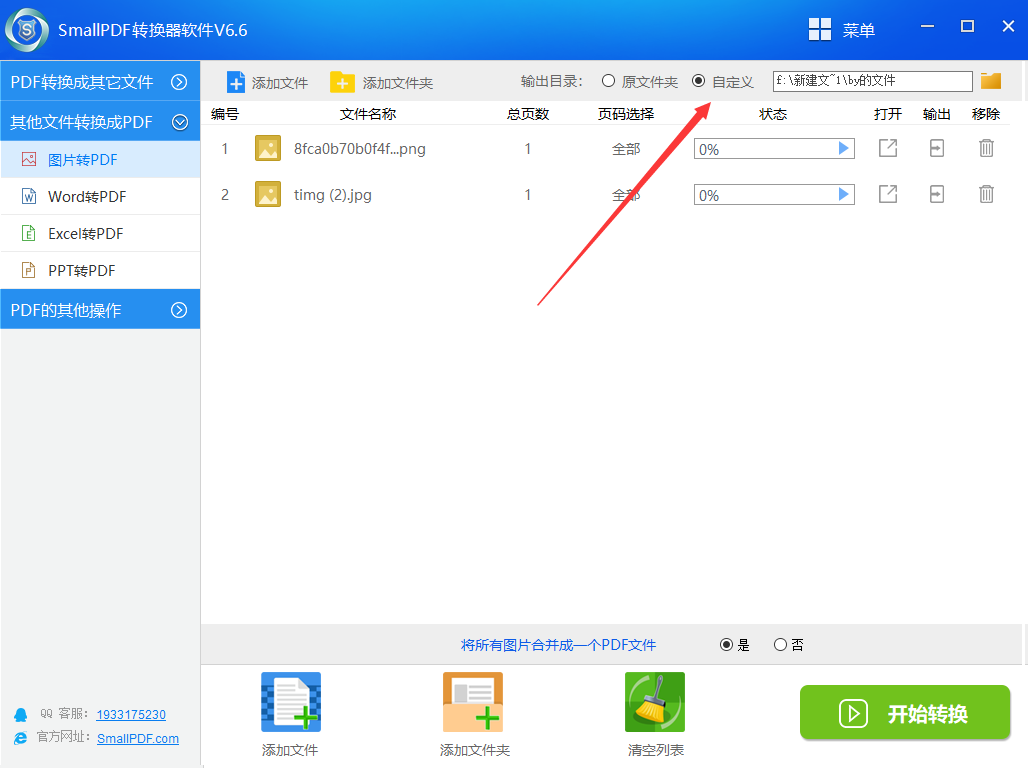Click the Excel转PDF document icon
This screenshot has width=1028, height=768.
point(29,233)
